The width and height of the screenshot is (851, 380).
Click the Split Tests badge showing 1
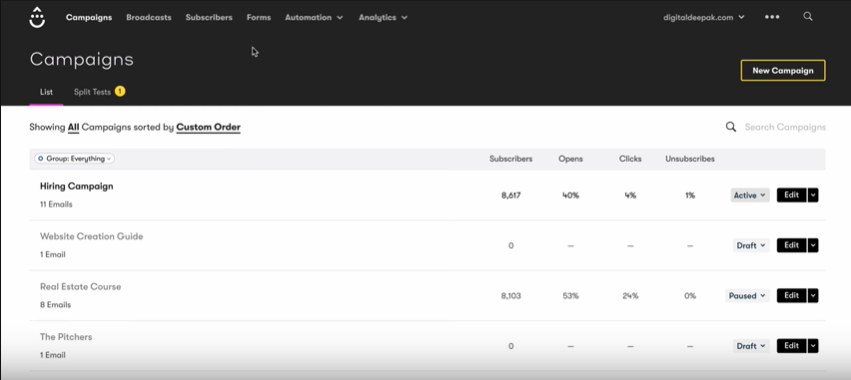(x=120, y=91)
